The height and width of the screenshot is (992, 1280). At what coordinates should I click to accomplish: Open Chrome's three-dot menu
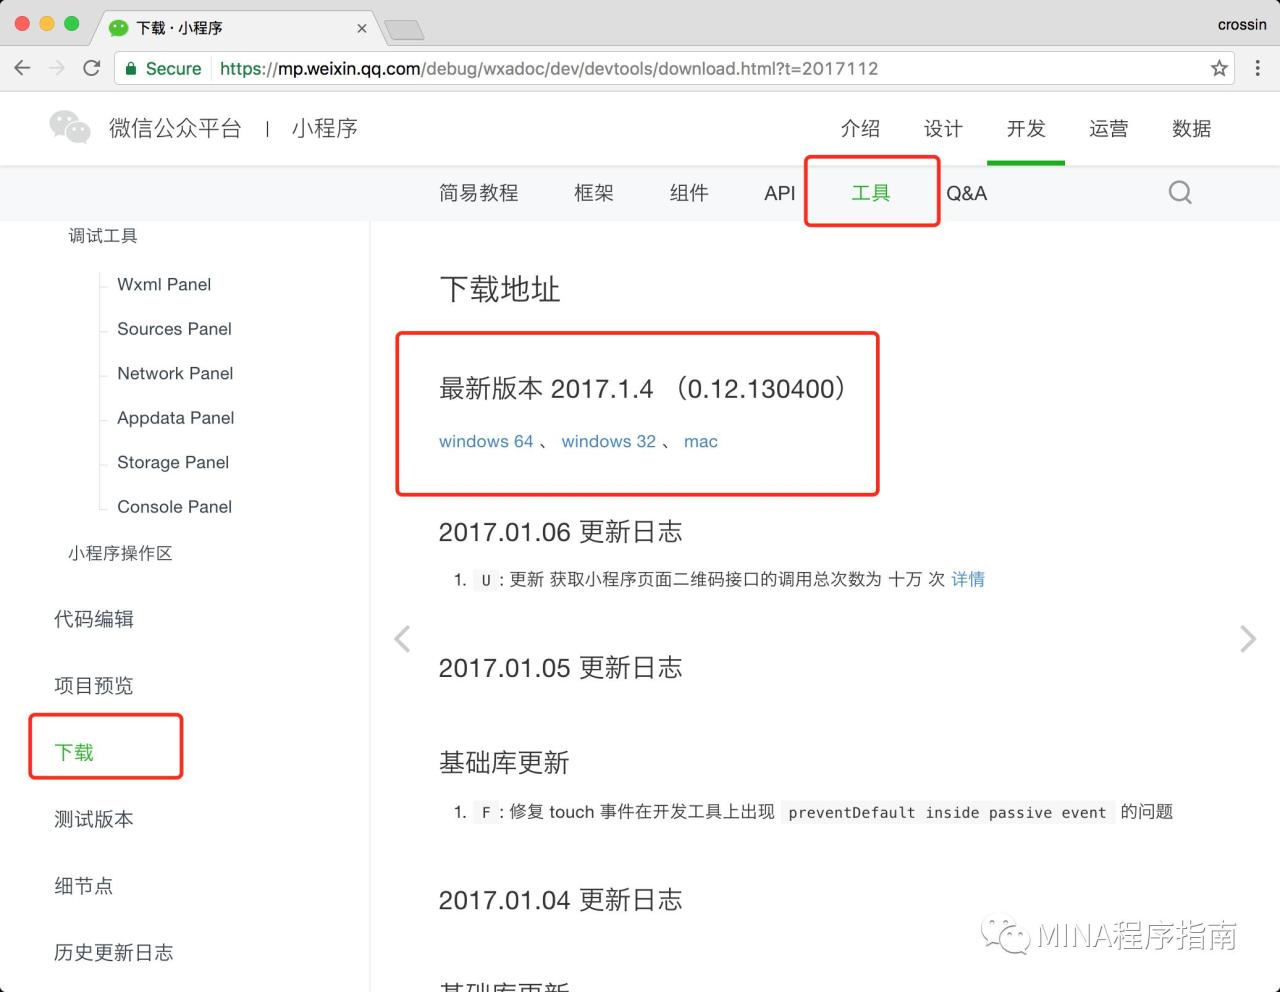[x=1258, y=68]
